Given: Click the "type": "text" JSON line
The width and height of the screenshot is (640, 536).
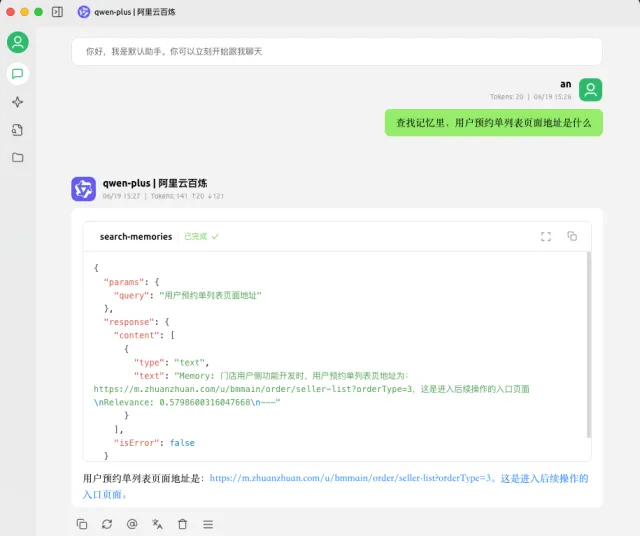Looking at the screenshot, I should 171,363.
